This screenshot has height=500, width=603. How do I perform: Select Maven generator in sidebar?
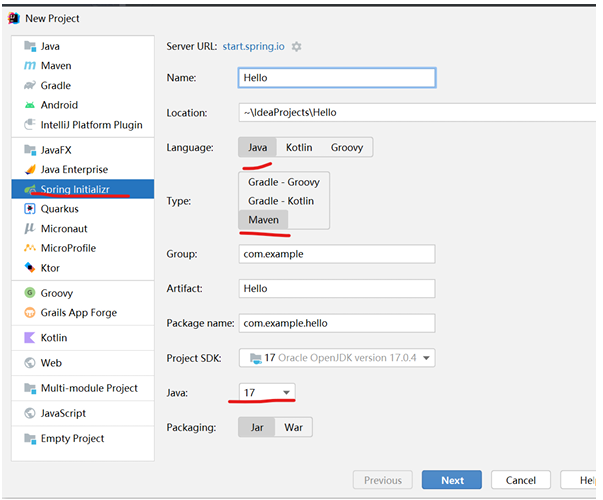(83, 66)
